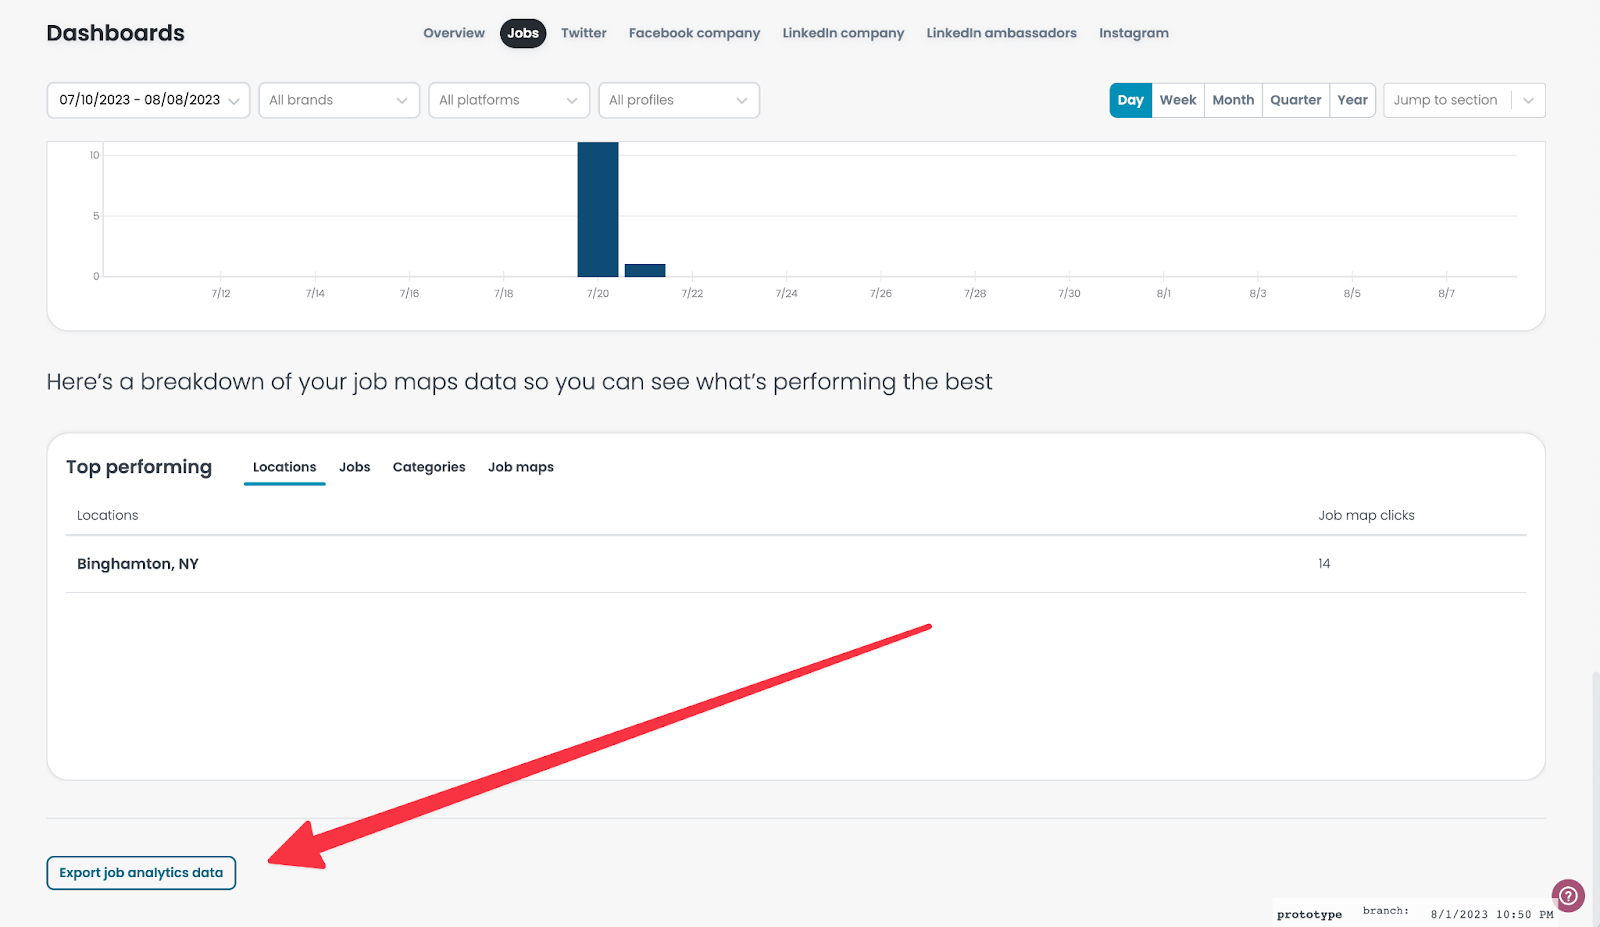Open the Twitter dashboard tab

[x=584, y=33]
